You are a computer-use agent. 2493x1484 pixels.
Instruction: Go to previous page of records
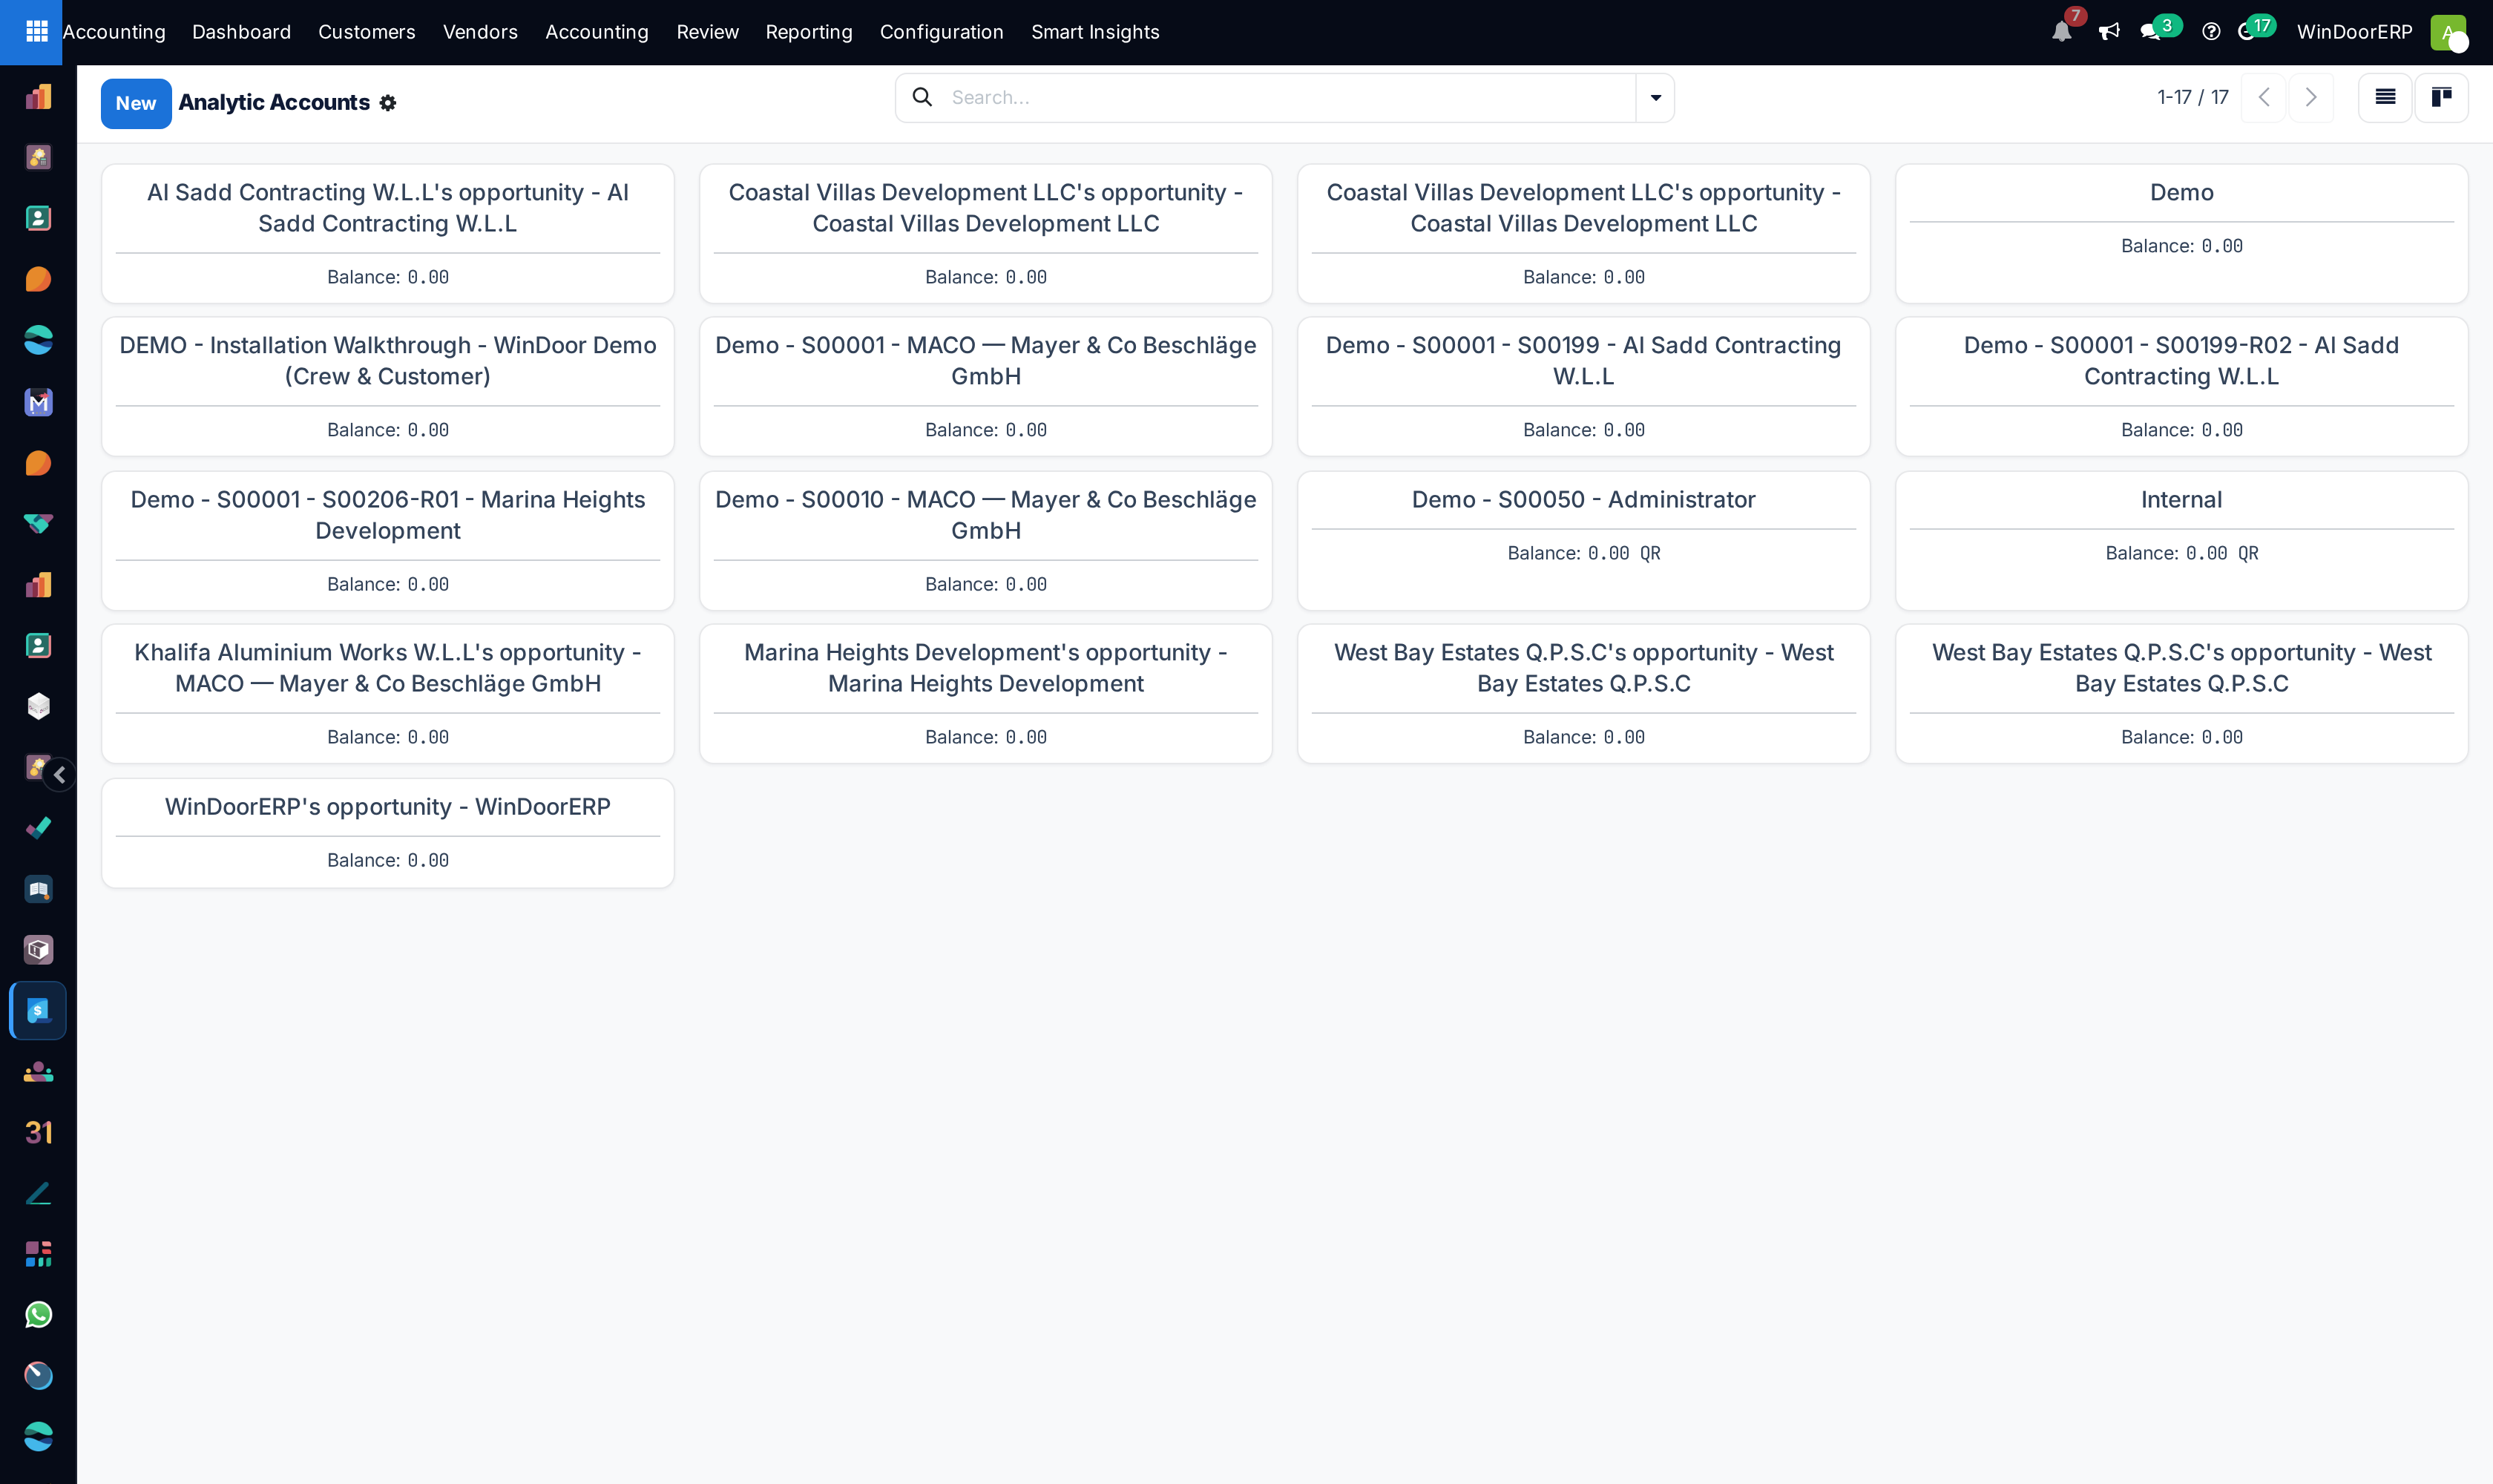2264,97
